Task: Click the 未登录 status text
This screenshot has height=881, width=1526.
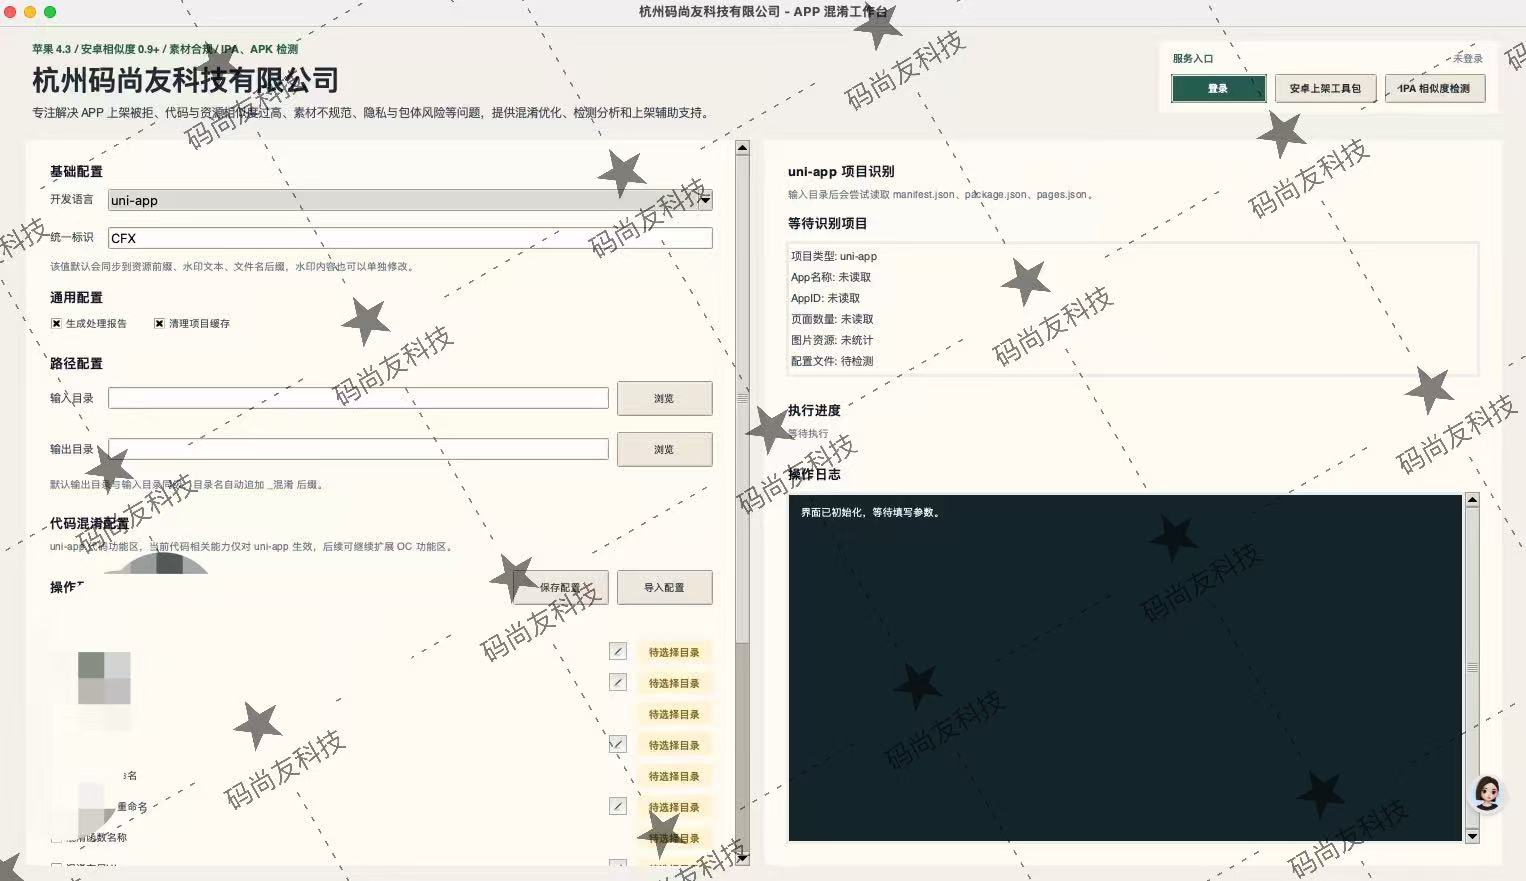Action: click(1468, 58)
